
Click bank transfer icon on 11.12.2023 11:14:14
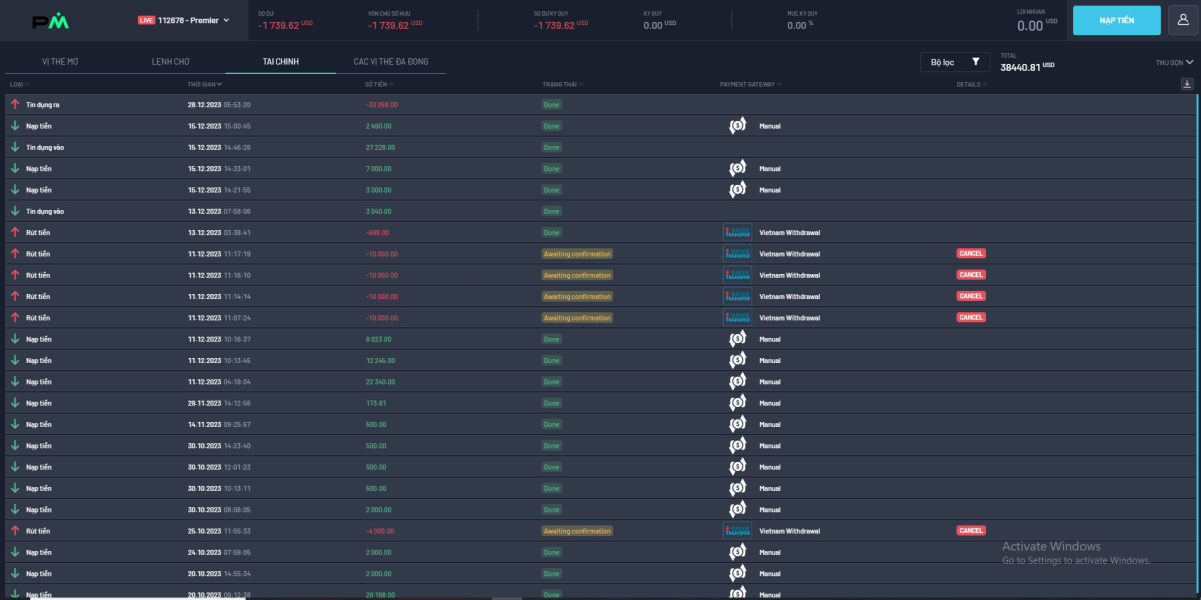pyautogui.click(x=737, y=296)
